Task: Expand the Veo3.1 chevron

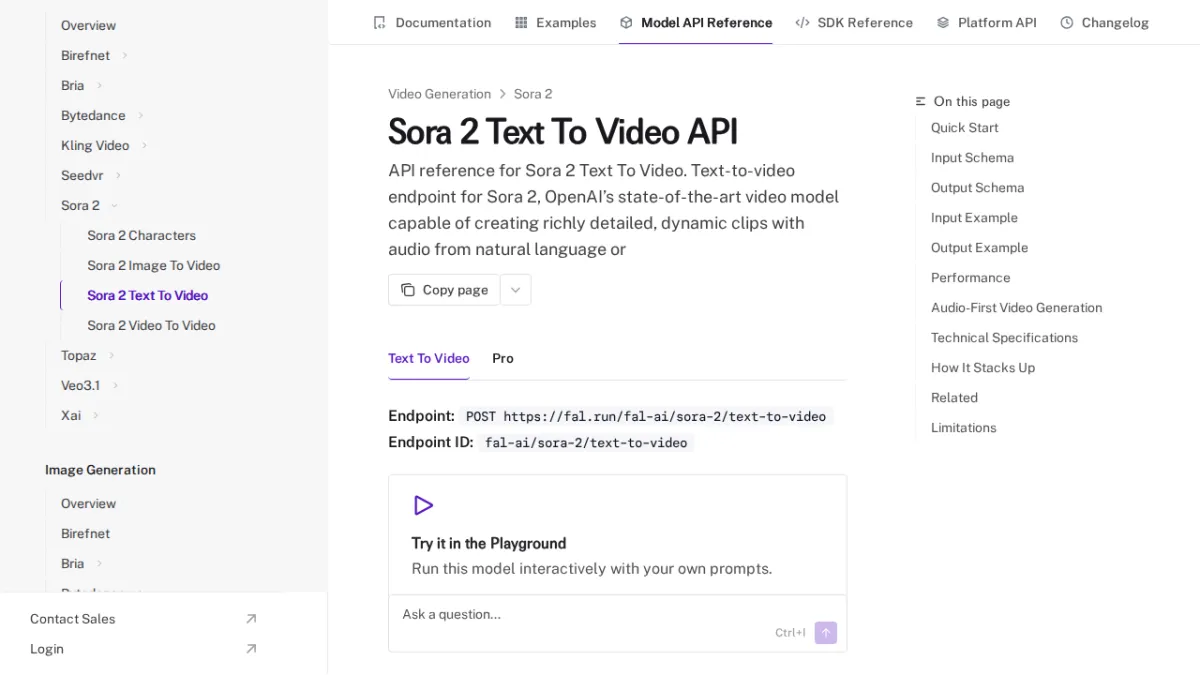Action: 115,385
